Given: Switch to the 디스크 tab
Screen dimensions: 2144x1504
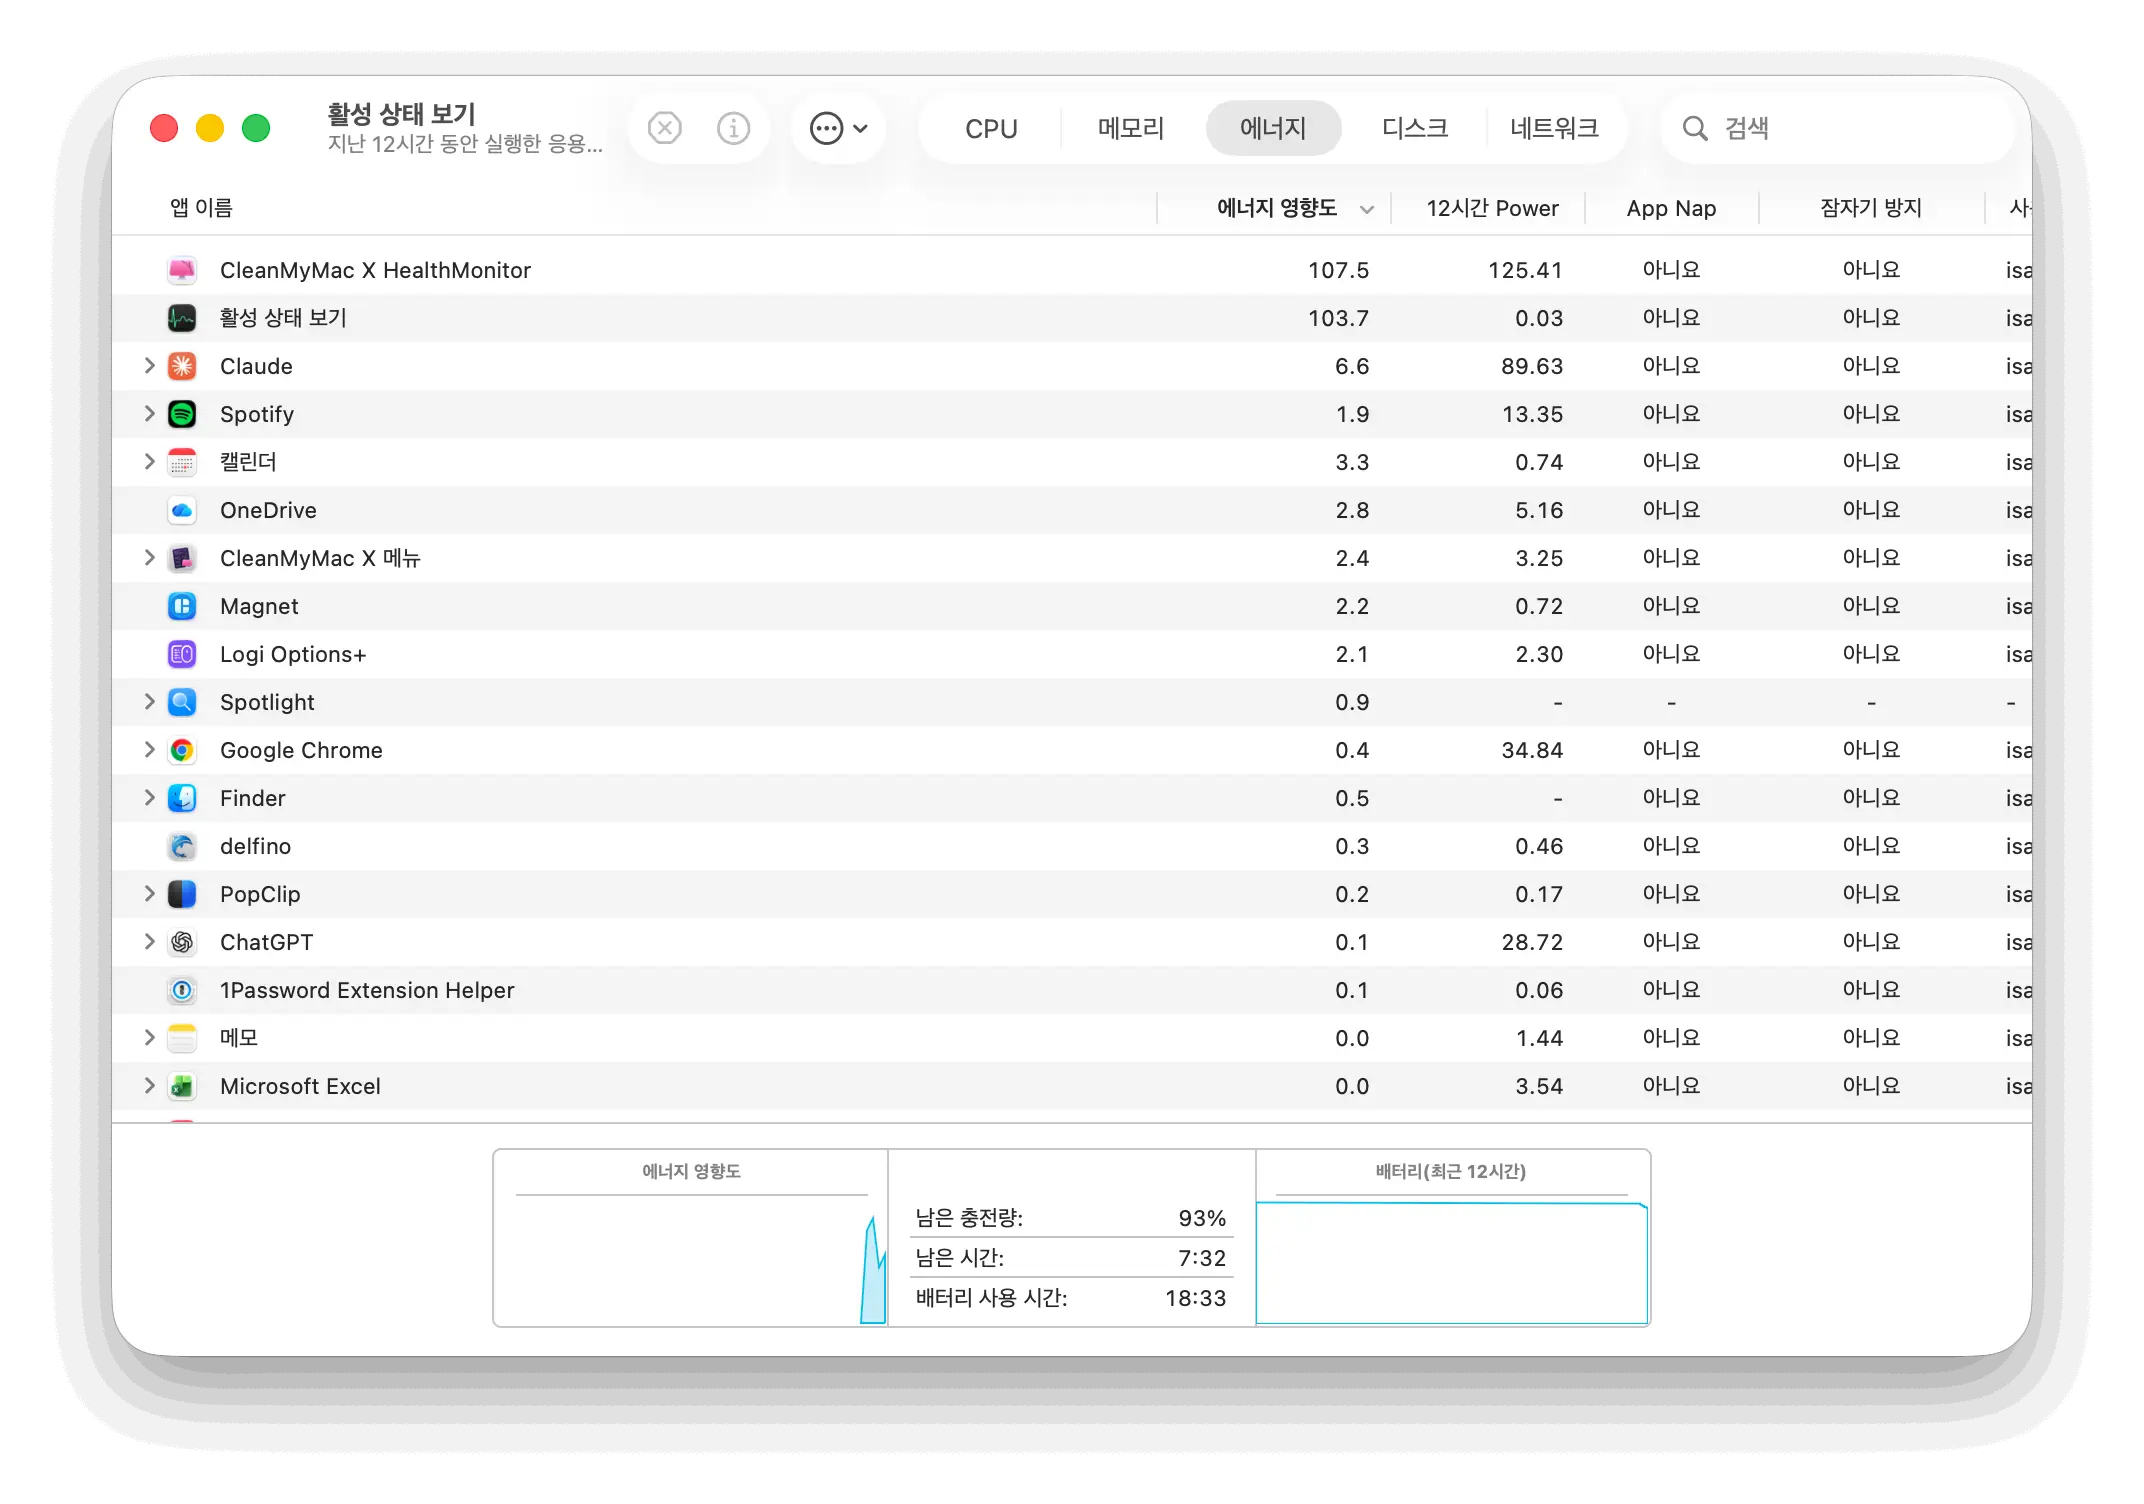Looking at the screenshot, I should click(x=1414, y=128).
